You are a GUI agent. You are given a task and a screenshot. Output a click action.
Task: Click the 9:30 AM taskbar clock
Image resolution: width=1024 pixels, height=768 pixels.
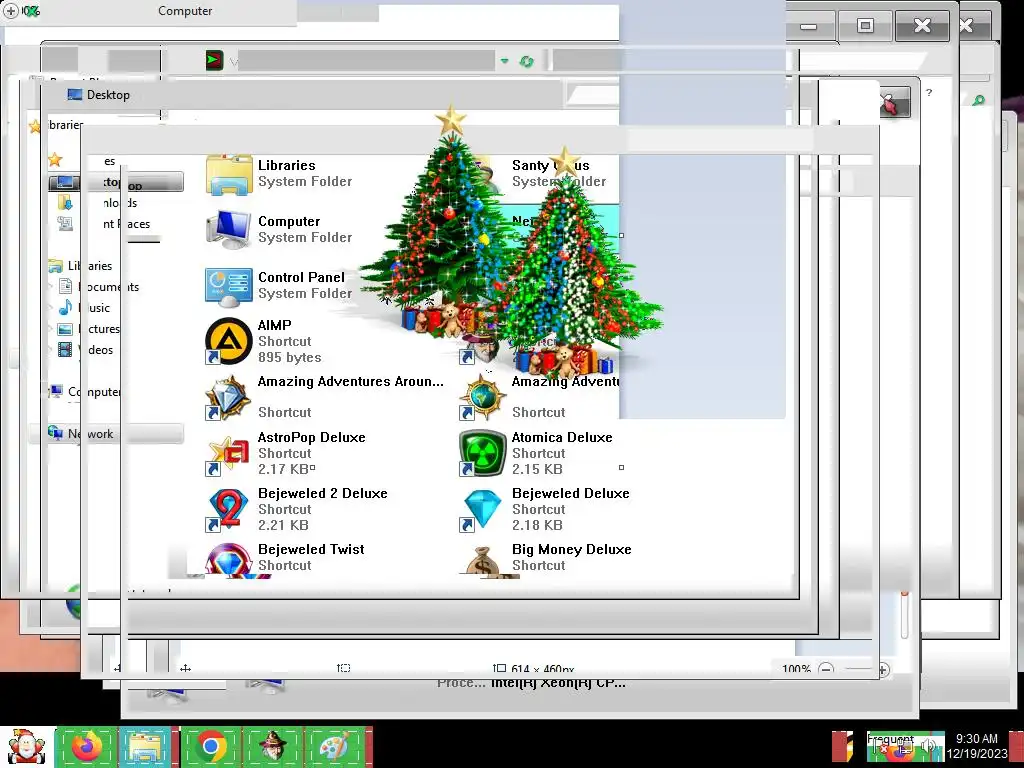(x=976, y=739)
